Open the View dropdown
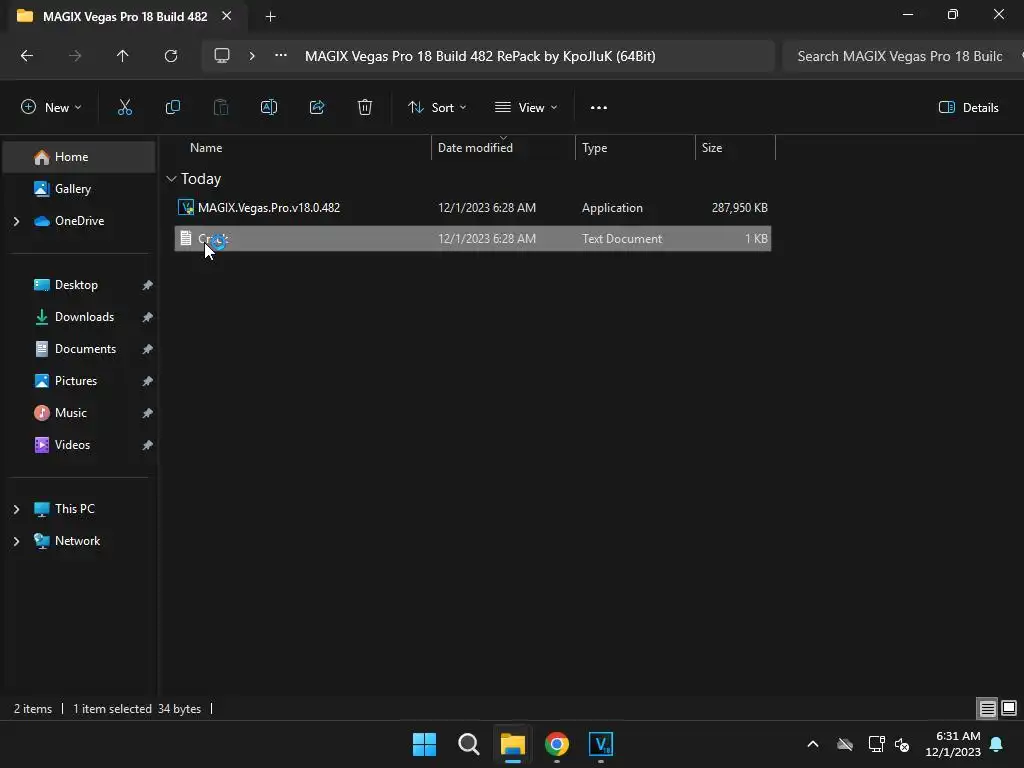 click(x=526, y=108)
